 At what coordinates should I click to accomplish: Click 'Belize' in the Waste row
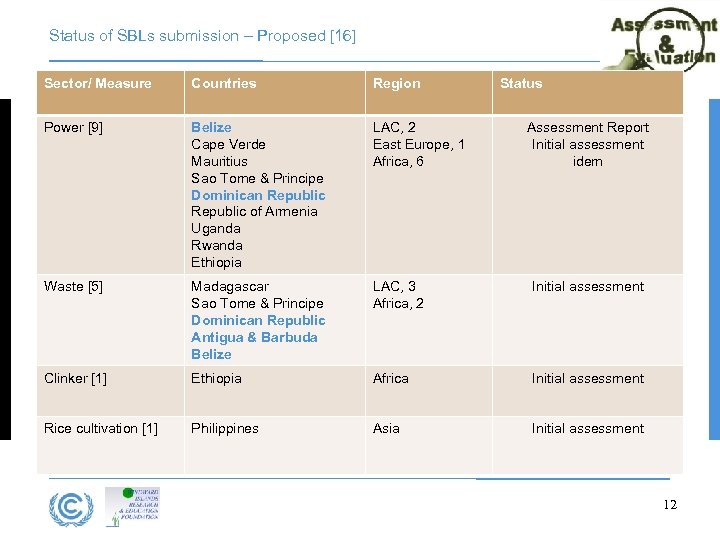[211, 354]
